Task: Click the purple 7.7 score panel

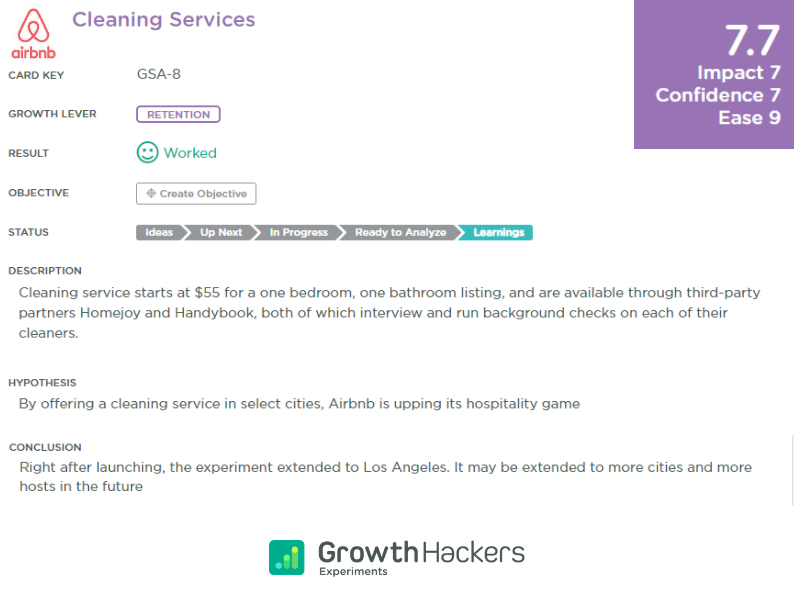Action: point(714,74)
